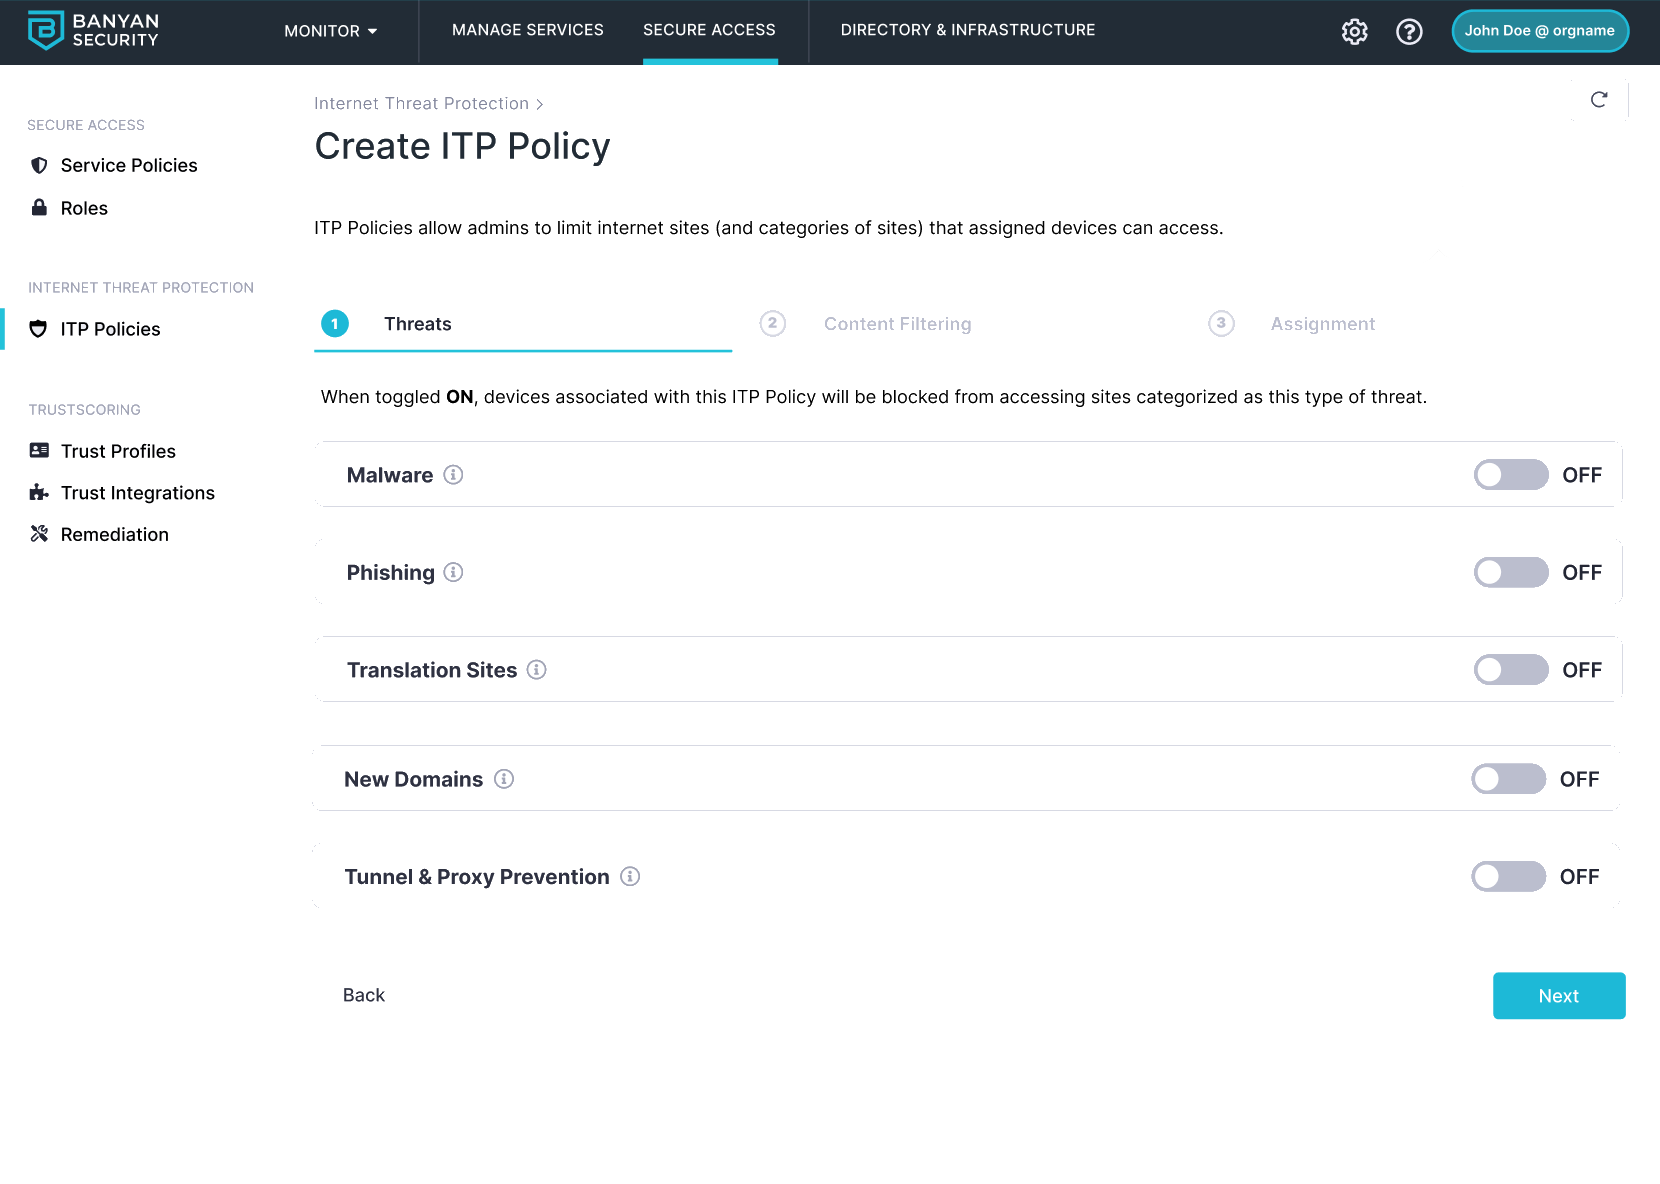Show info for Tunnel & Proxy Prevention
This screenshot has width=1660, height=1184.
coord(630,877)
